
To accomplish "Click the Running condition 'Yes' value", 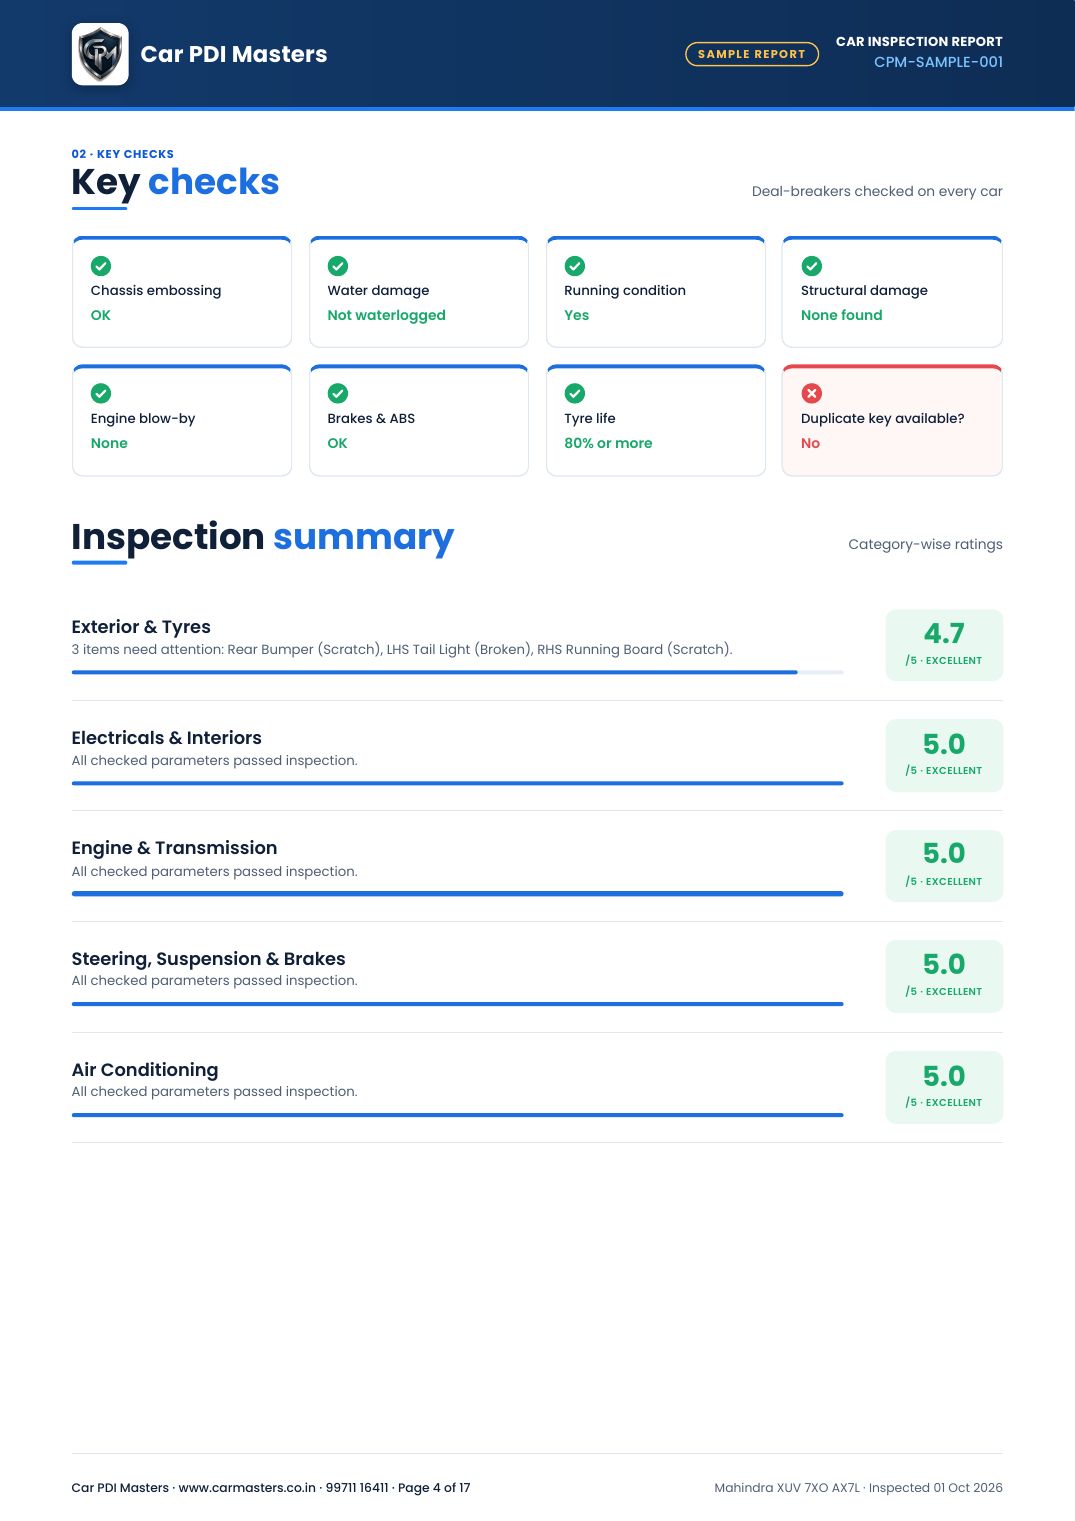I will (x=577, y=315).
